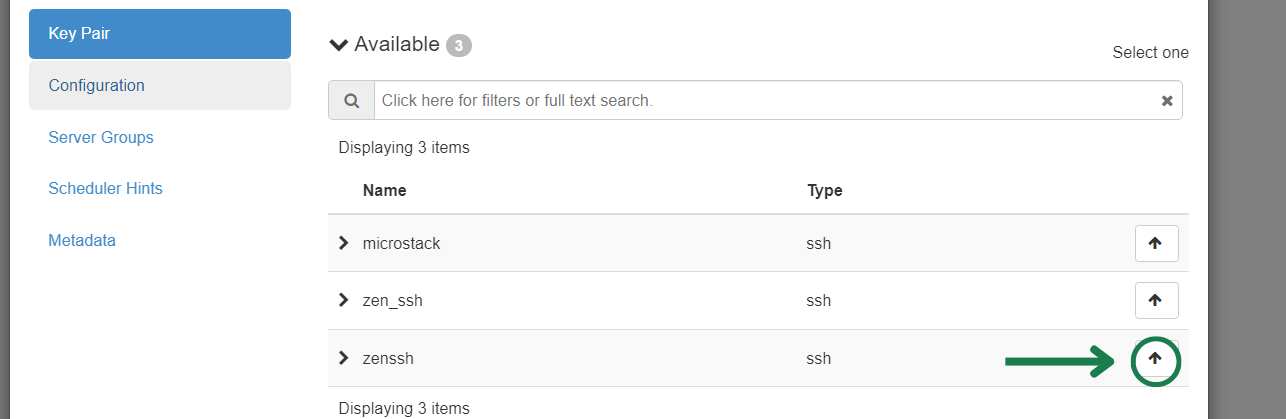
Task: Sort by the Name column header
Action: tap(384, 190)
